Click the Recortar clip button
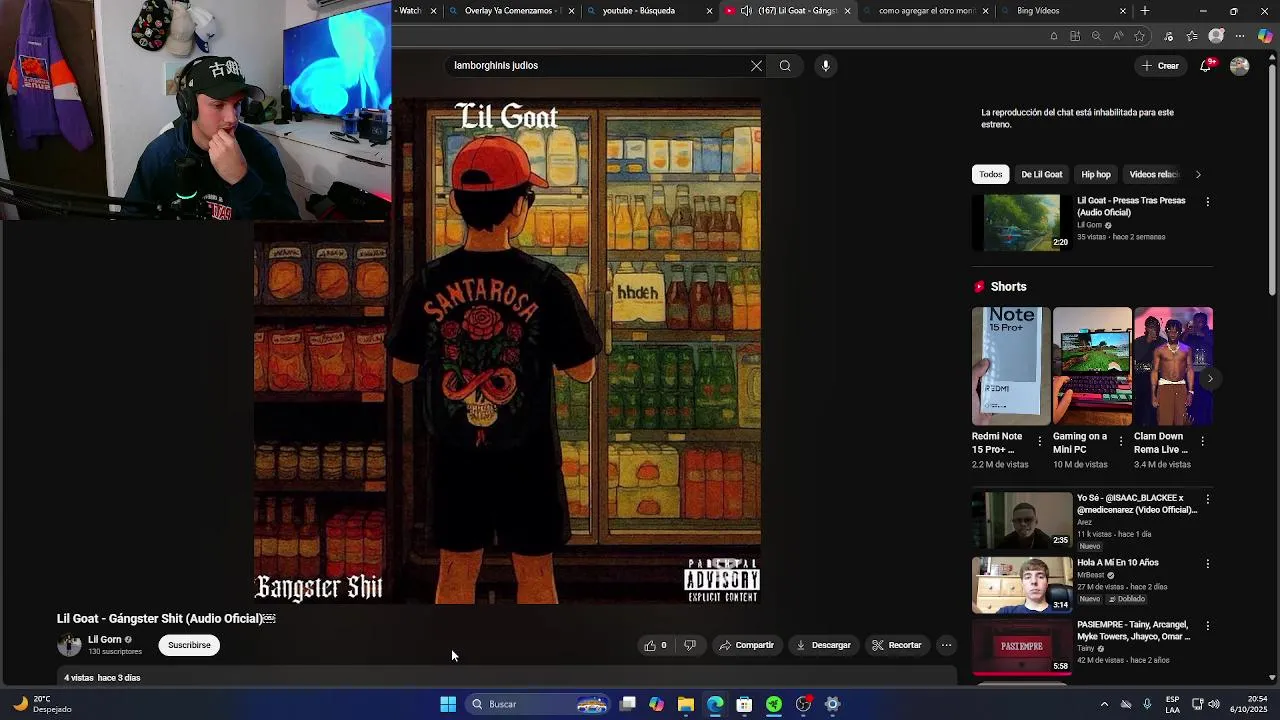1280x720 pixels. [x=896, y=645]
